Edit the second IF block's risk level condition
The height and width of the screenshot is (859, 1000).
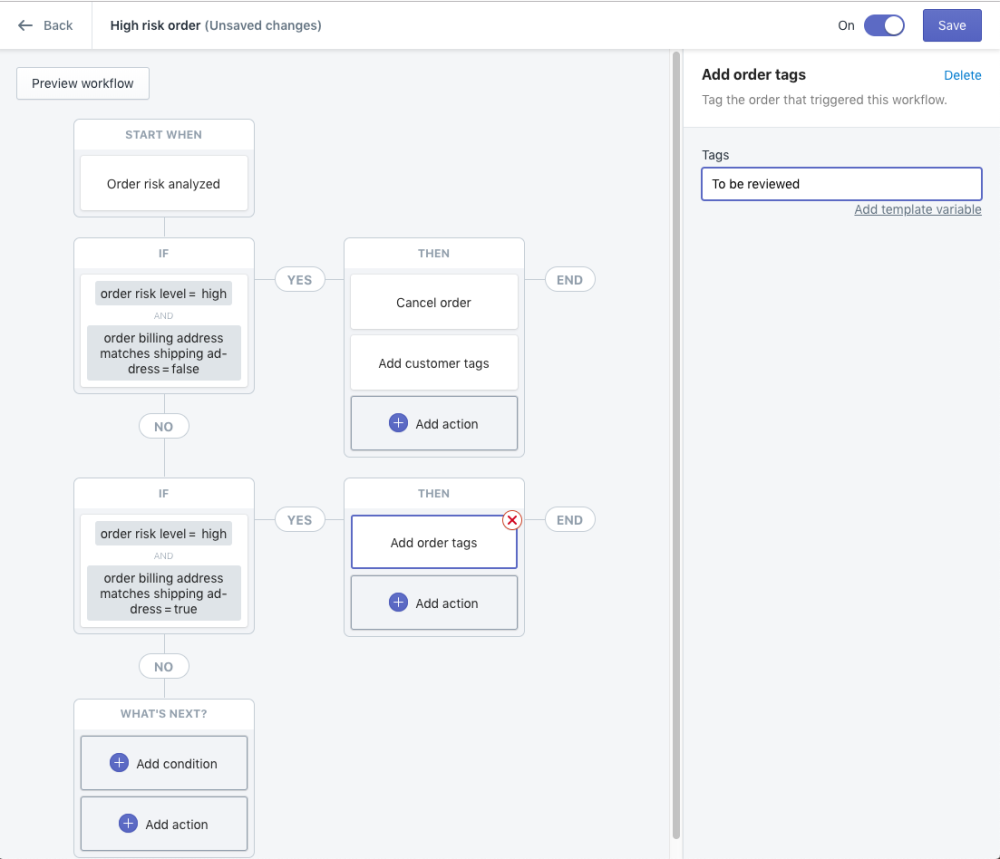pyautogui.click(x=163, y=533)
